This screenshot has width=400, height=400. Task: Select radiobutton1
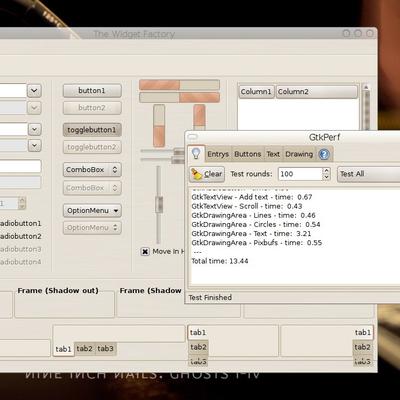click(x=20, y=223)
